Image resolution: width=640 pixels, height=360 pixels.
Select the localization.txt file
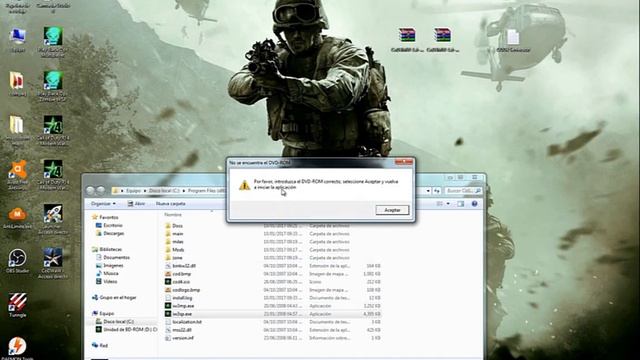183,322
